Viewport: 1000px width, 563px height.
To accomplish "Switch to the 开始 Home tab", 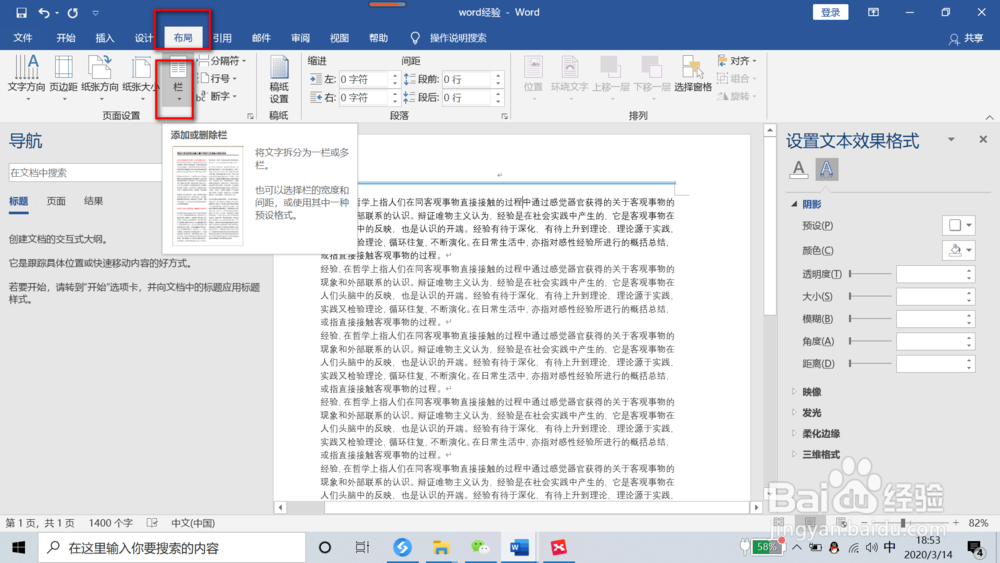I will [66, 38].
